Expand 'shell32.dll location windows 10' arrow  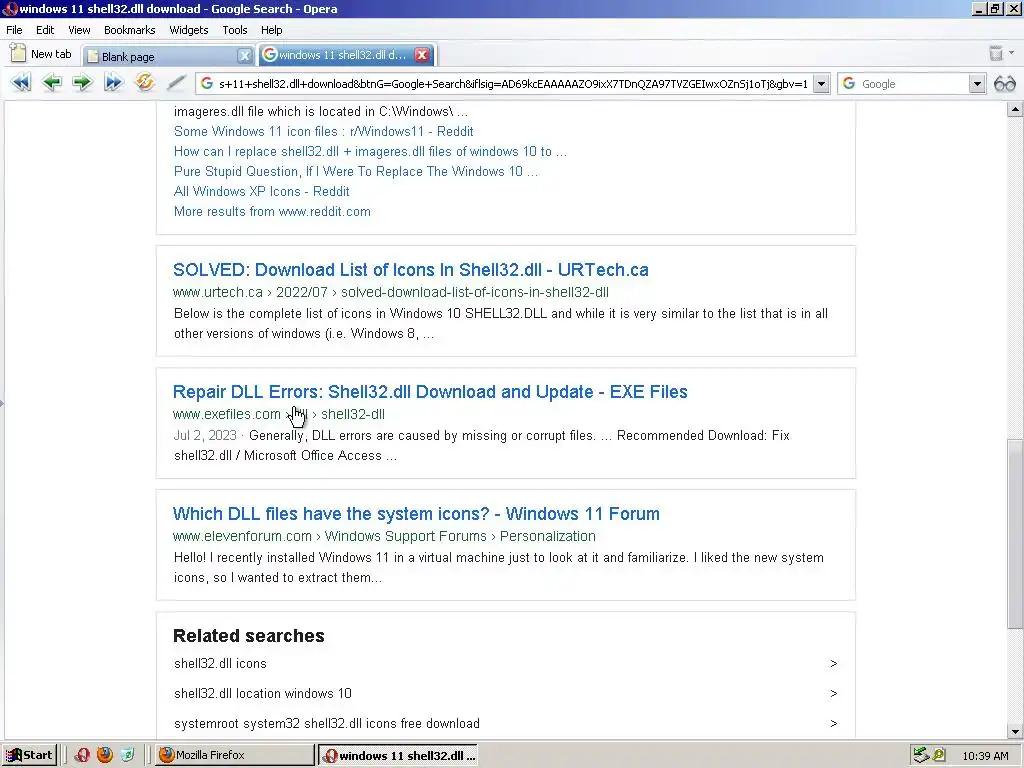click(833, 694)
